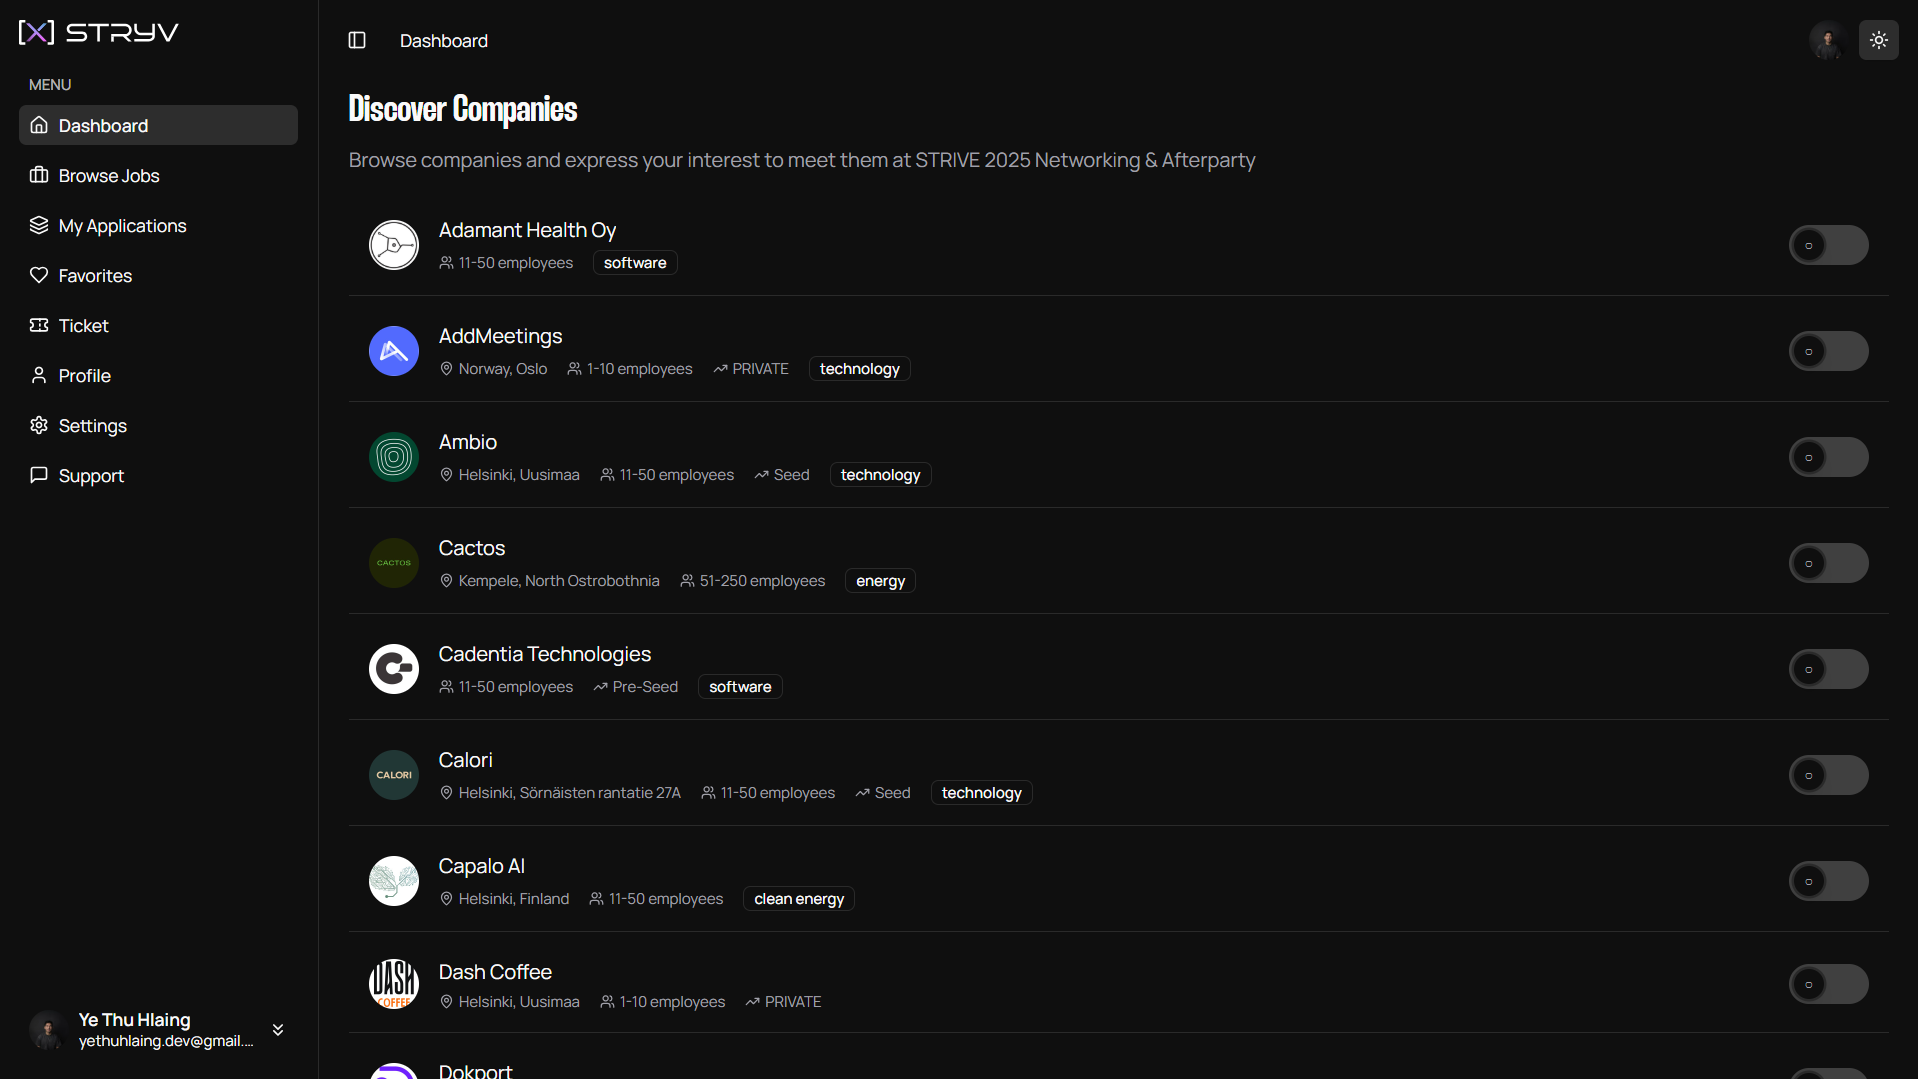The image size is (1918, 1079).
Task: Click the Discover Companies heading
Action: pyautogui.click(x=463, y=108)
